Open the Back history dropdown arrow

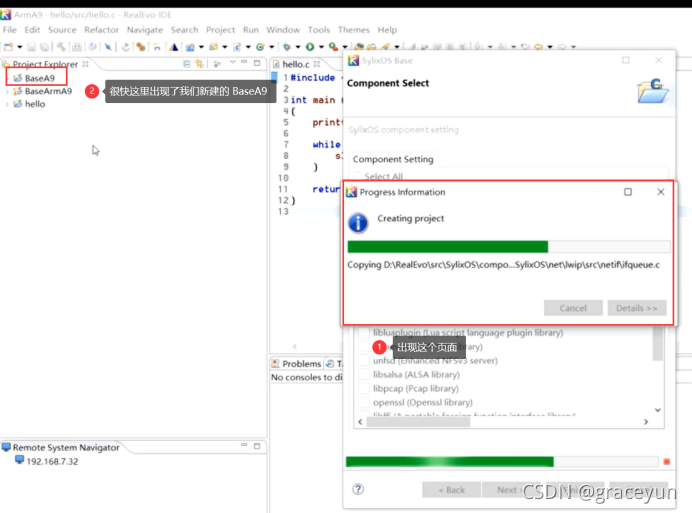point(550,47)
